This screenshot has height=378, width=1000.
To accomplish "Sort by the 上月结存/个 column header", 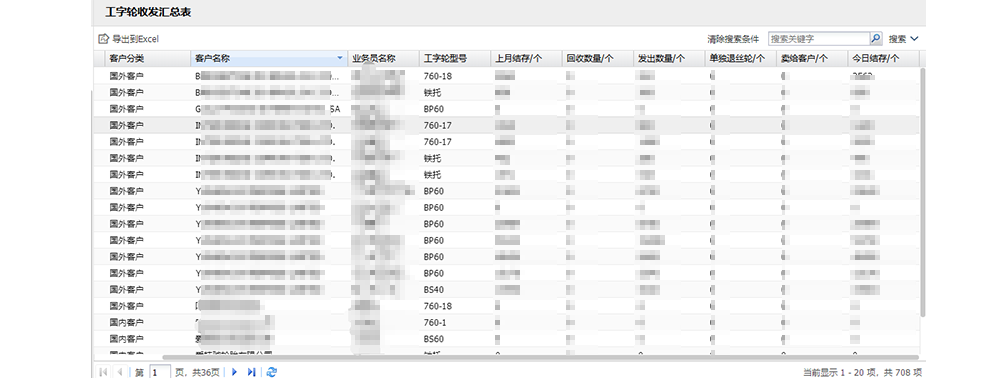I will click(x=526, y=58).
